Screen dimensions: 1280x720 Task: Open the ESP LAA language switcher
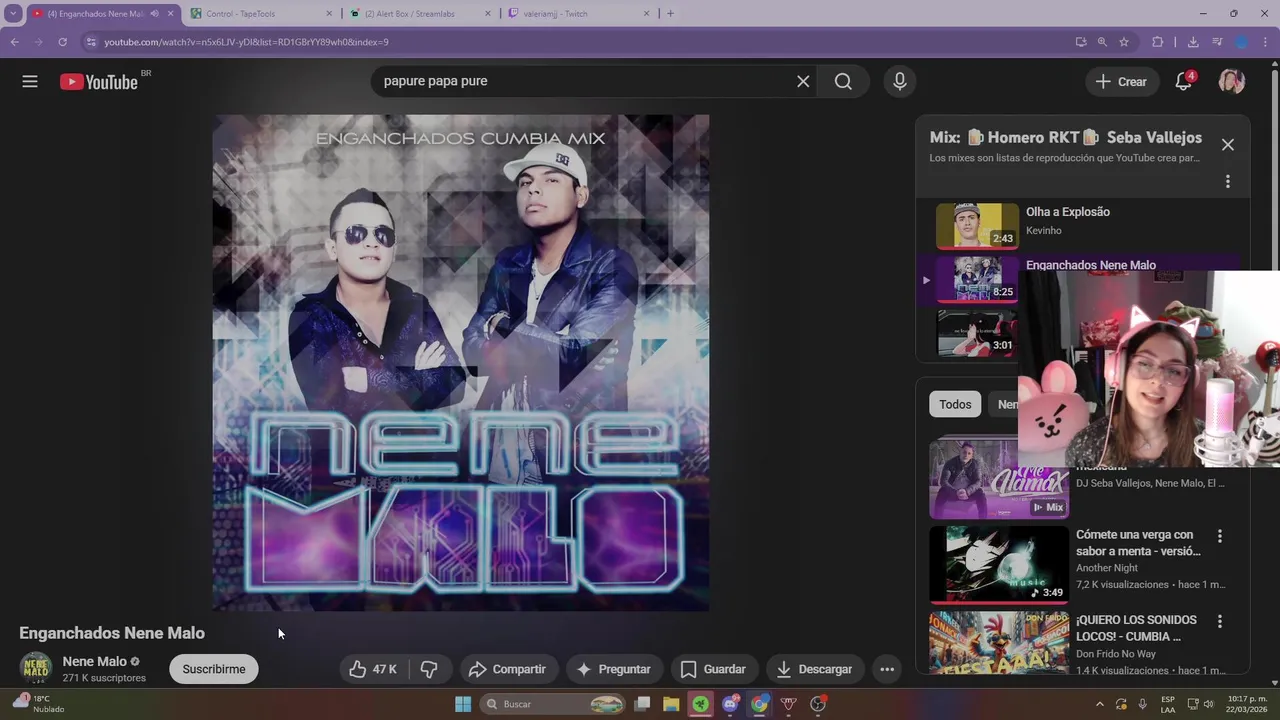pyautogui.click(x=1168, y=704)
